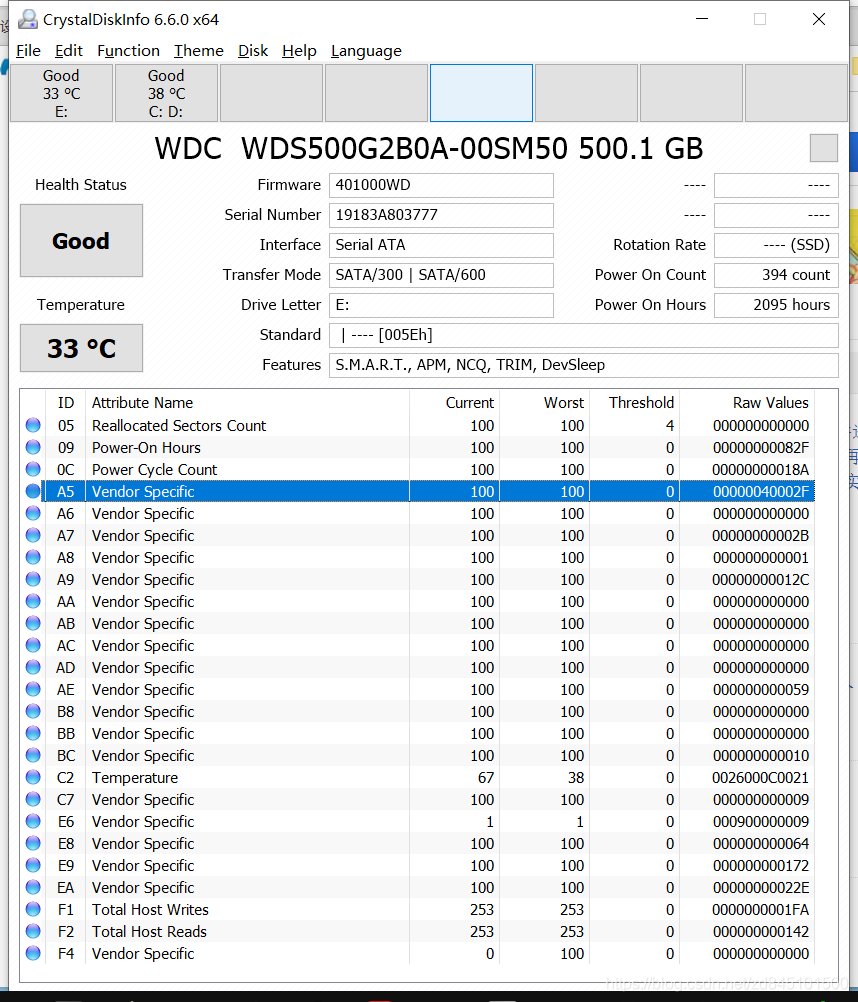Click the Interface field Serial ATA
This screenshot has height=1002, width=858.
tap(441, 245)
